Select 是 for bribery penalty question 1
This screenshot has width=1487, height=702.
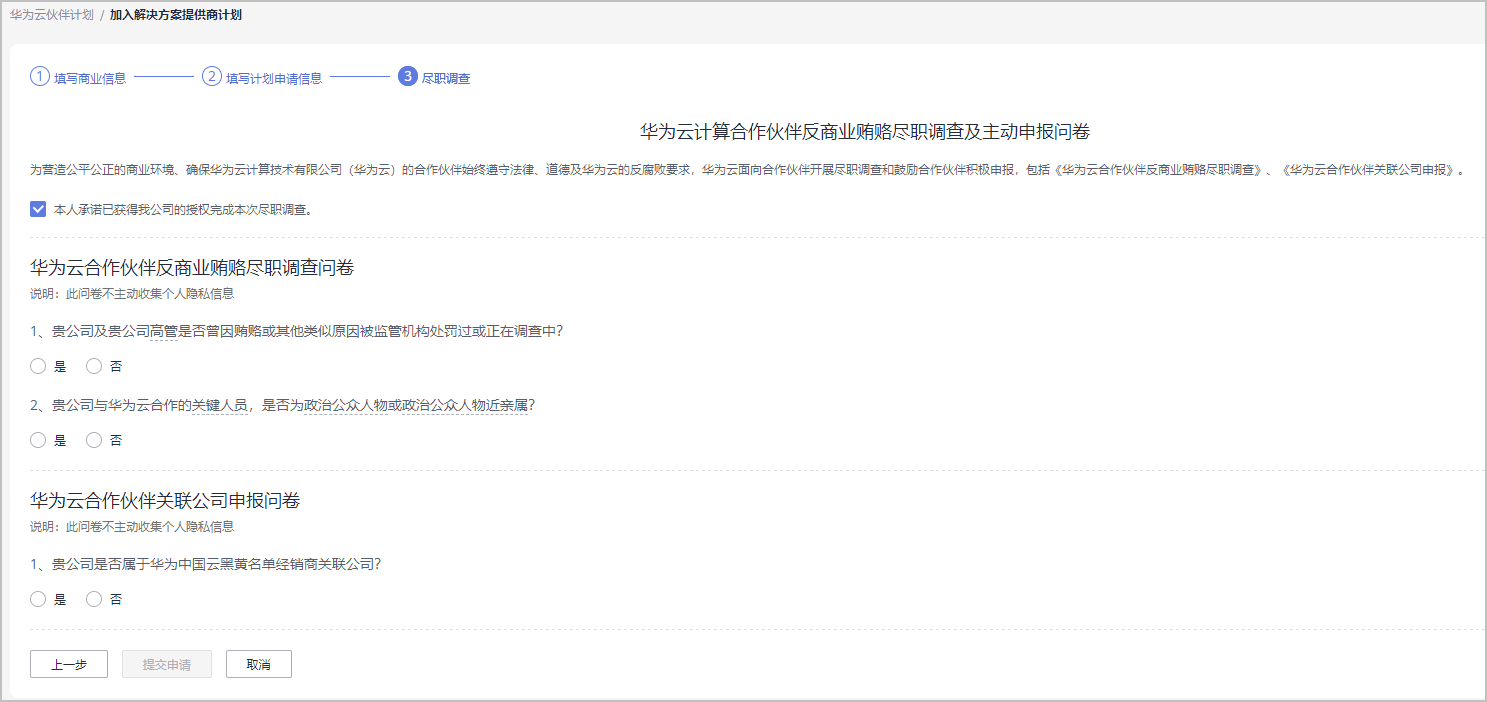[39, 366]
